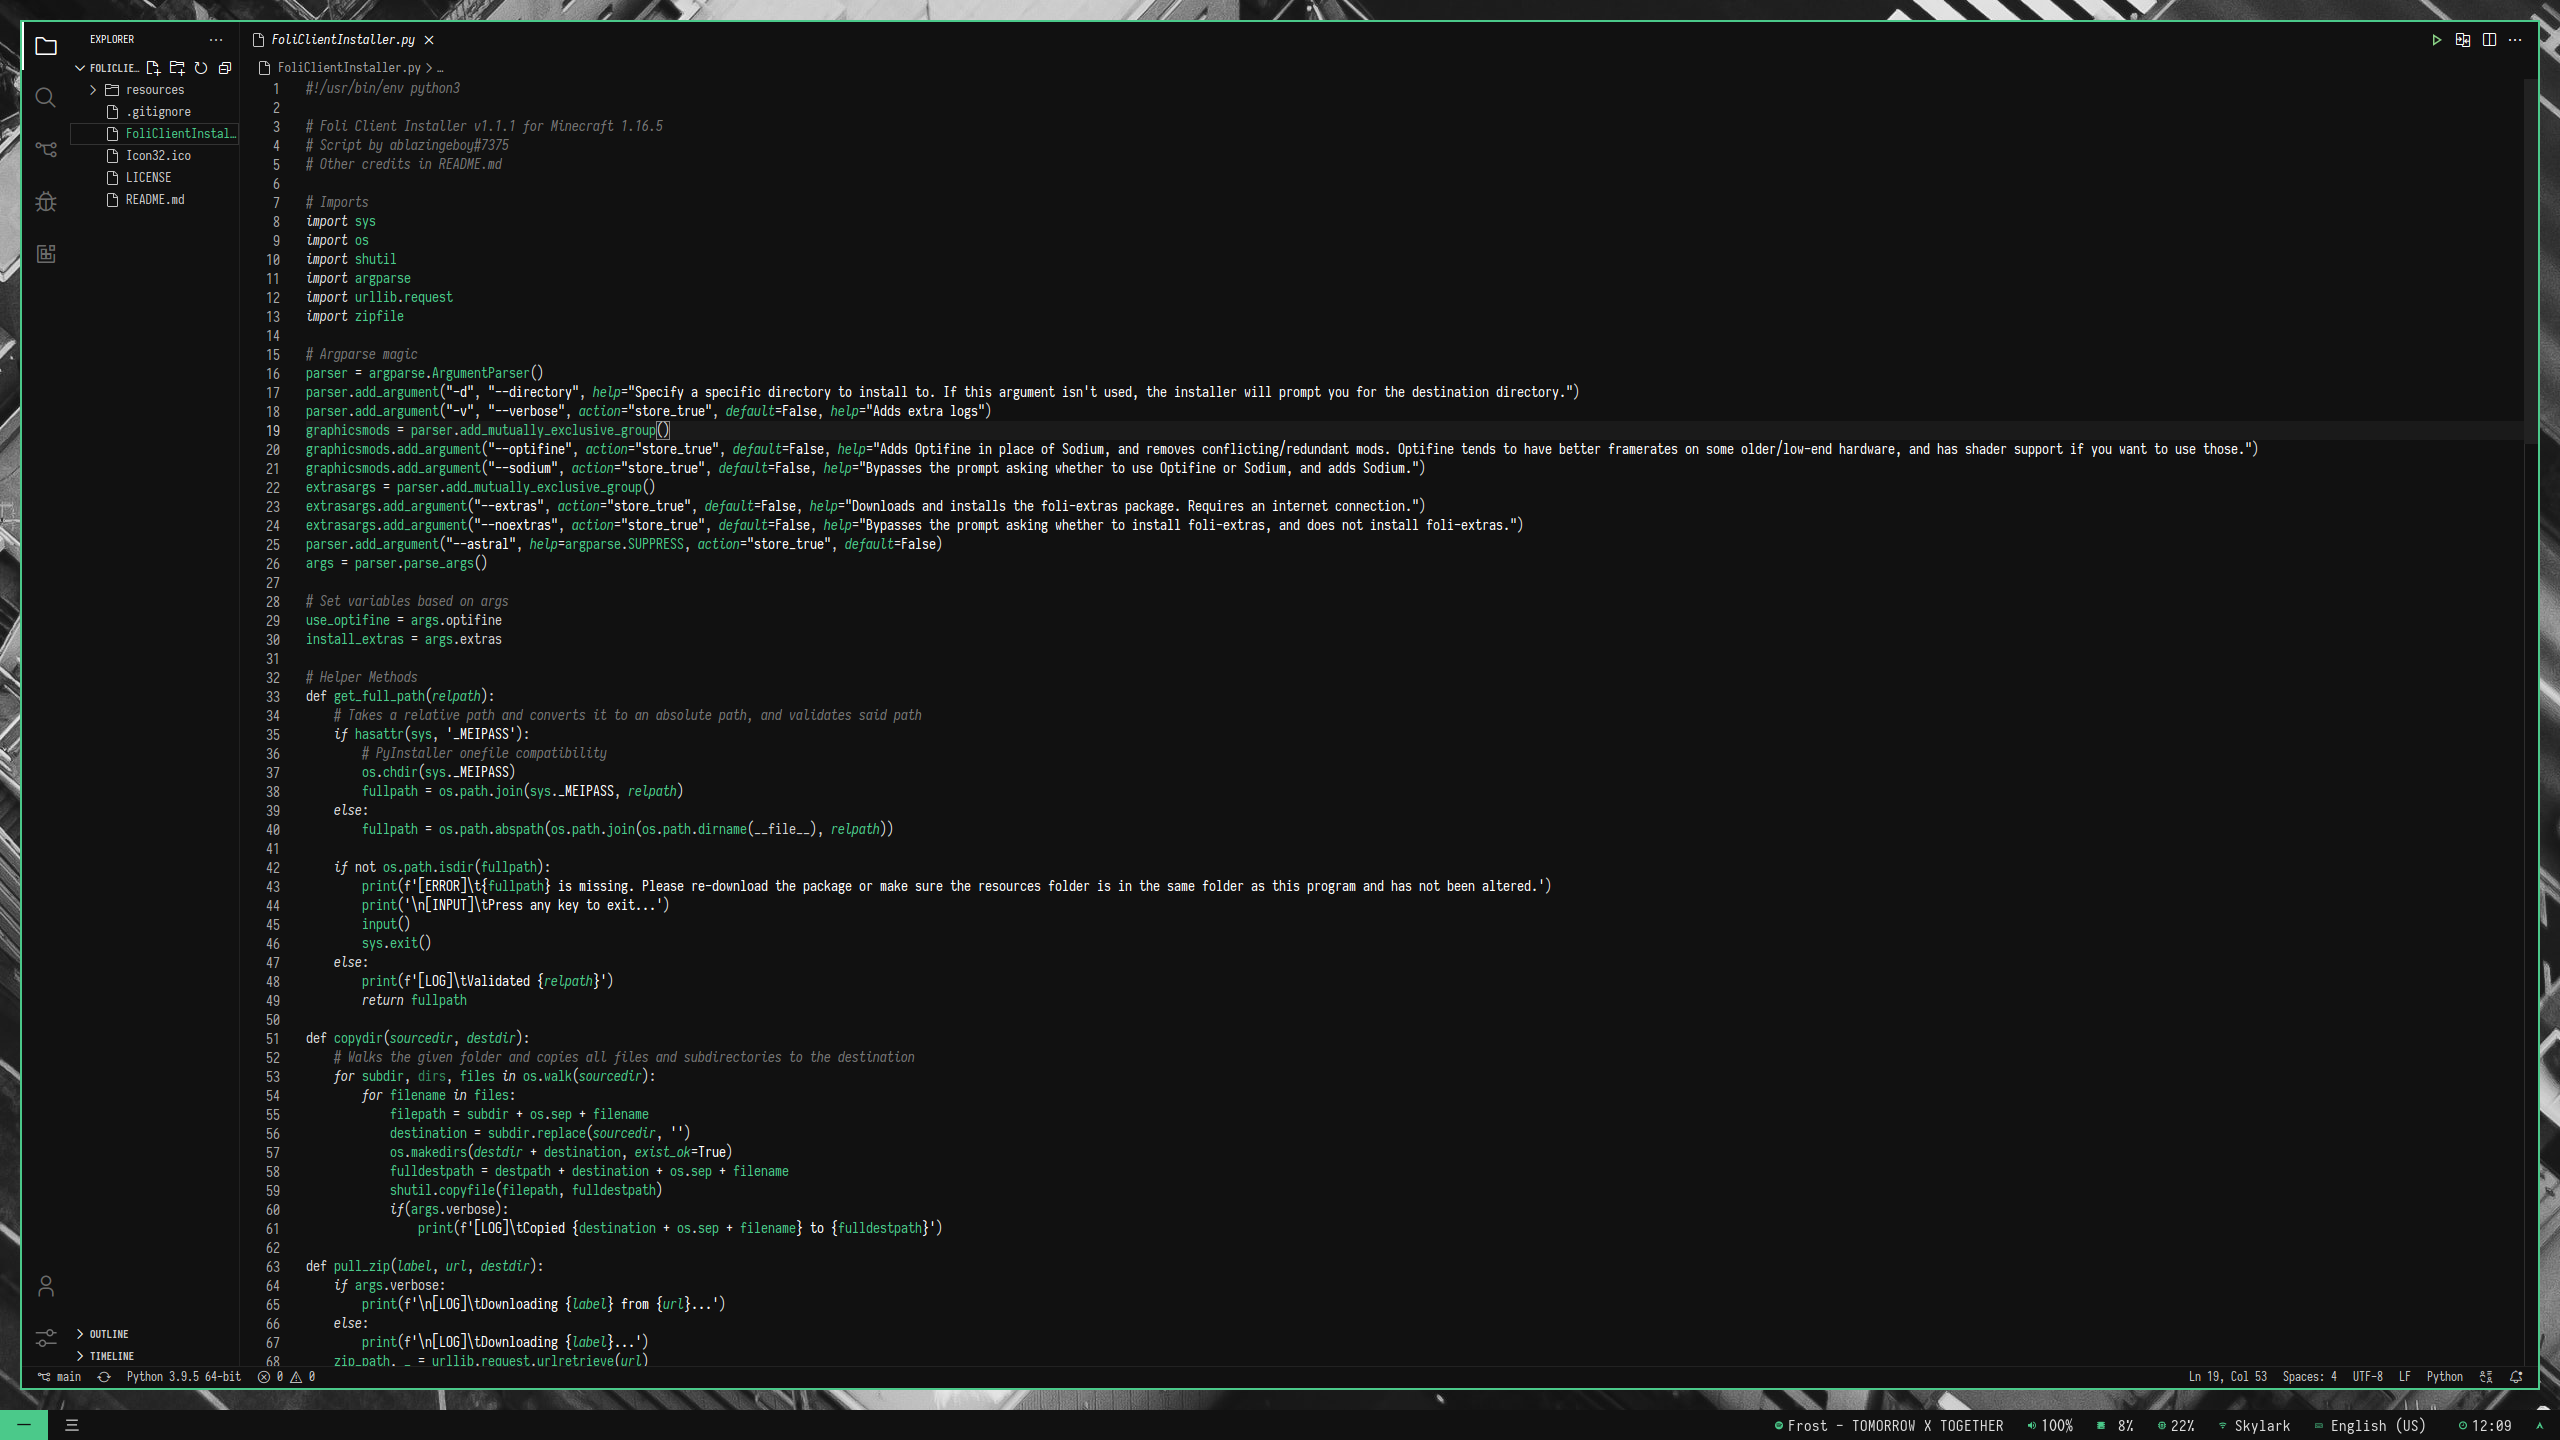Select the FoliClientInstaller.py editor tab

(343, 40)
